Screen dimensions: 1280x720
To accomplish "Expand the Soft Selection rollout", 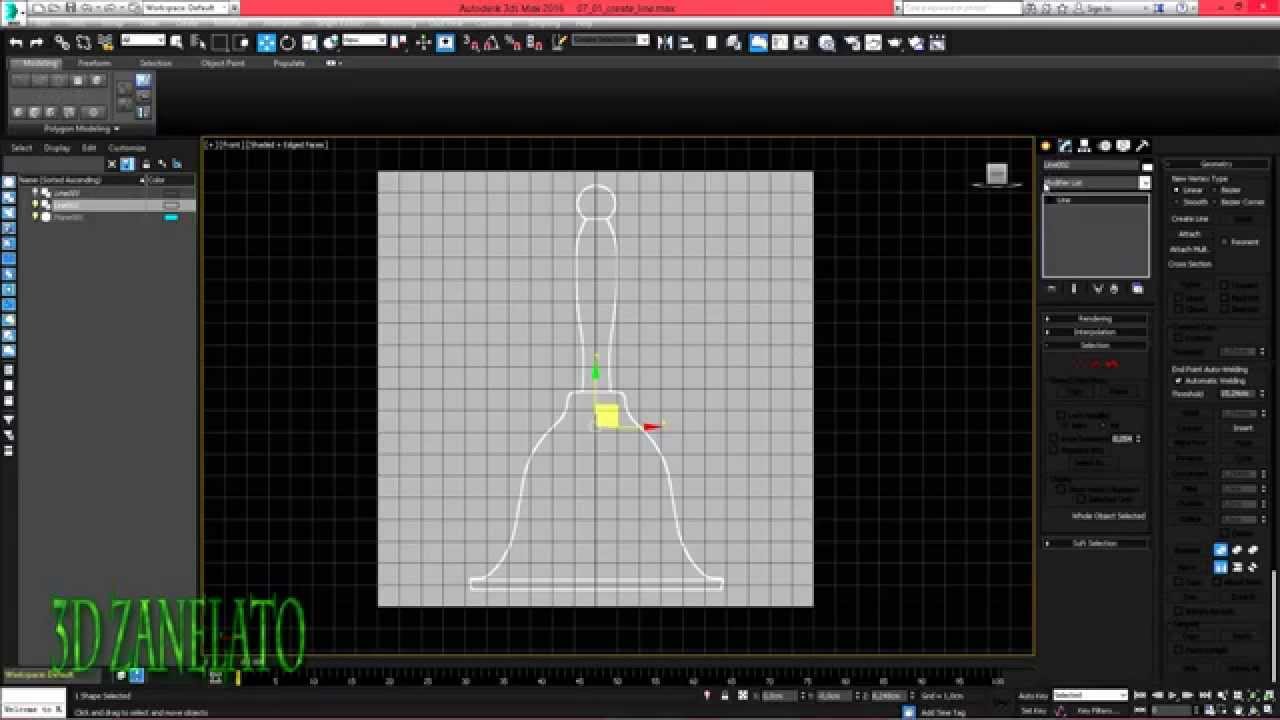I will [1096, 543].
